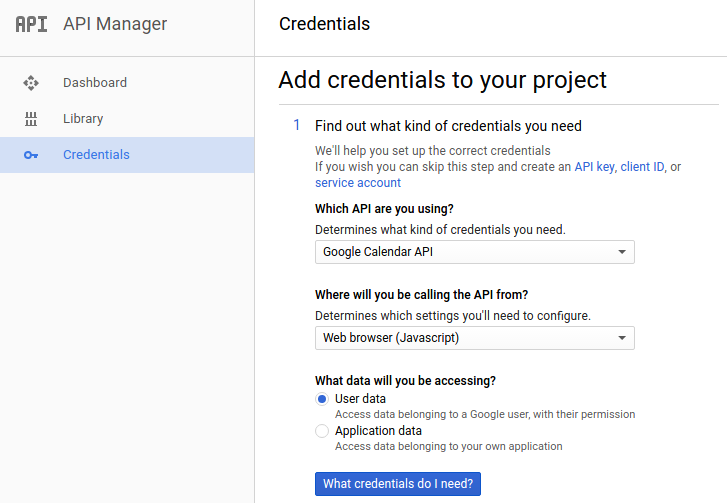Open the service account link
727x503 pixels.
tap(358, 183)
